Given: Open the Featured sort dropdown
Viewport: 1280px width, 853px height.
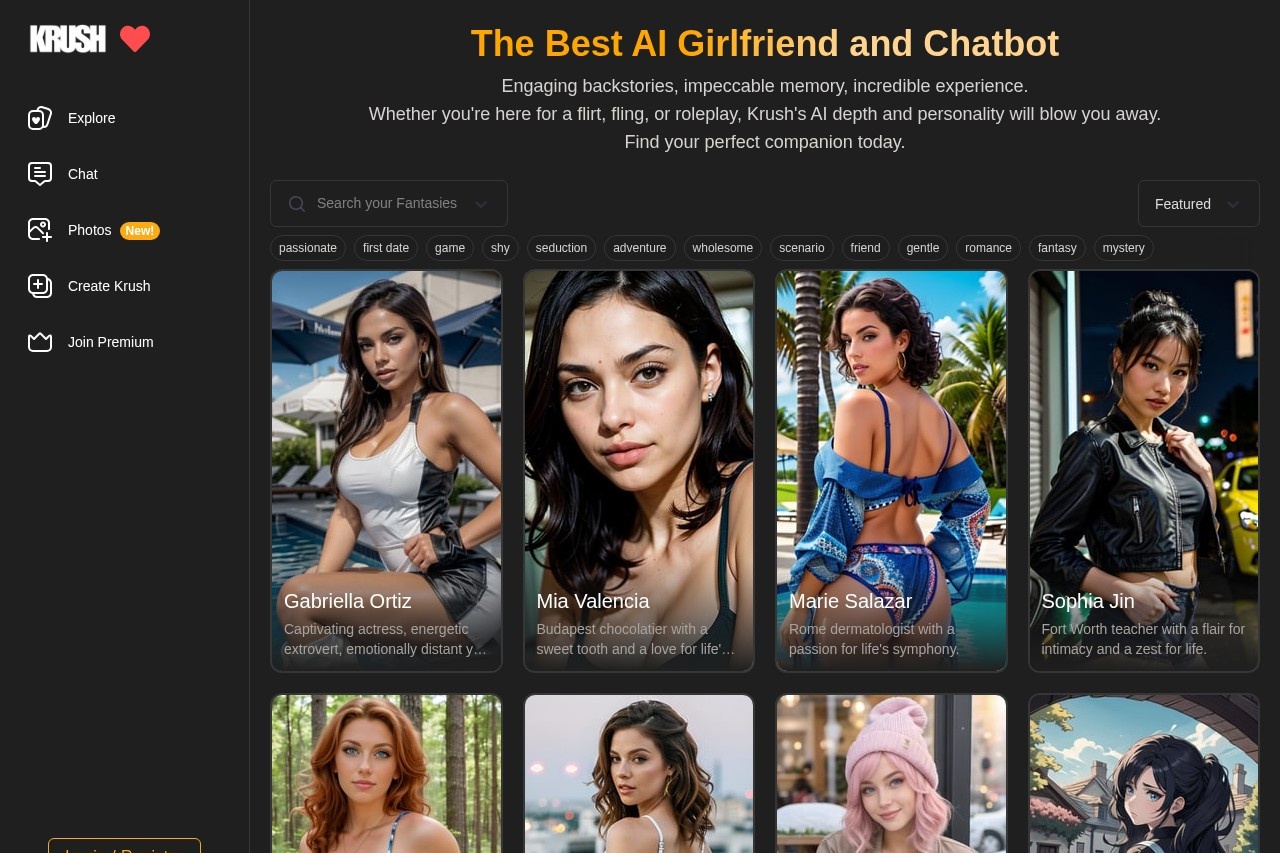Looking at the screenshot, I should [x=1198, y=204].
